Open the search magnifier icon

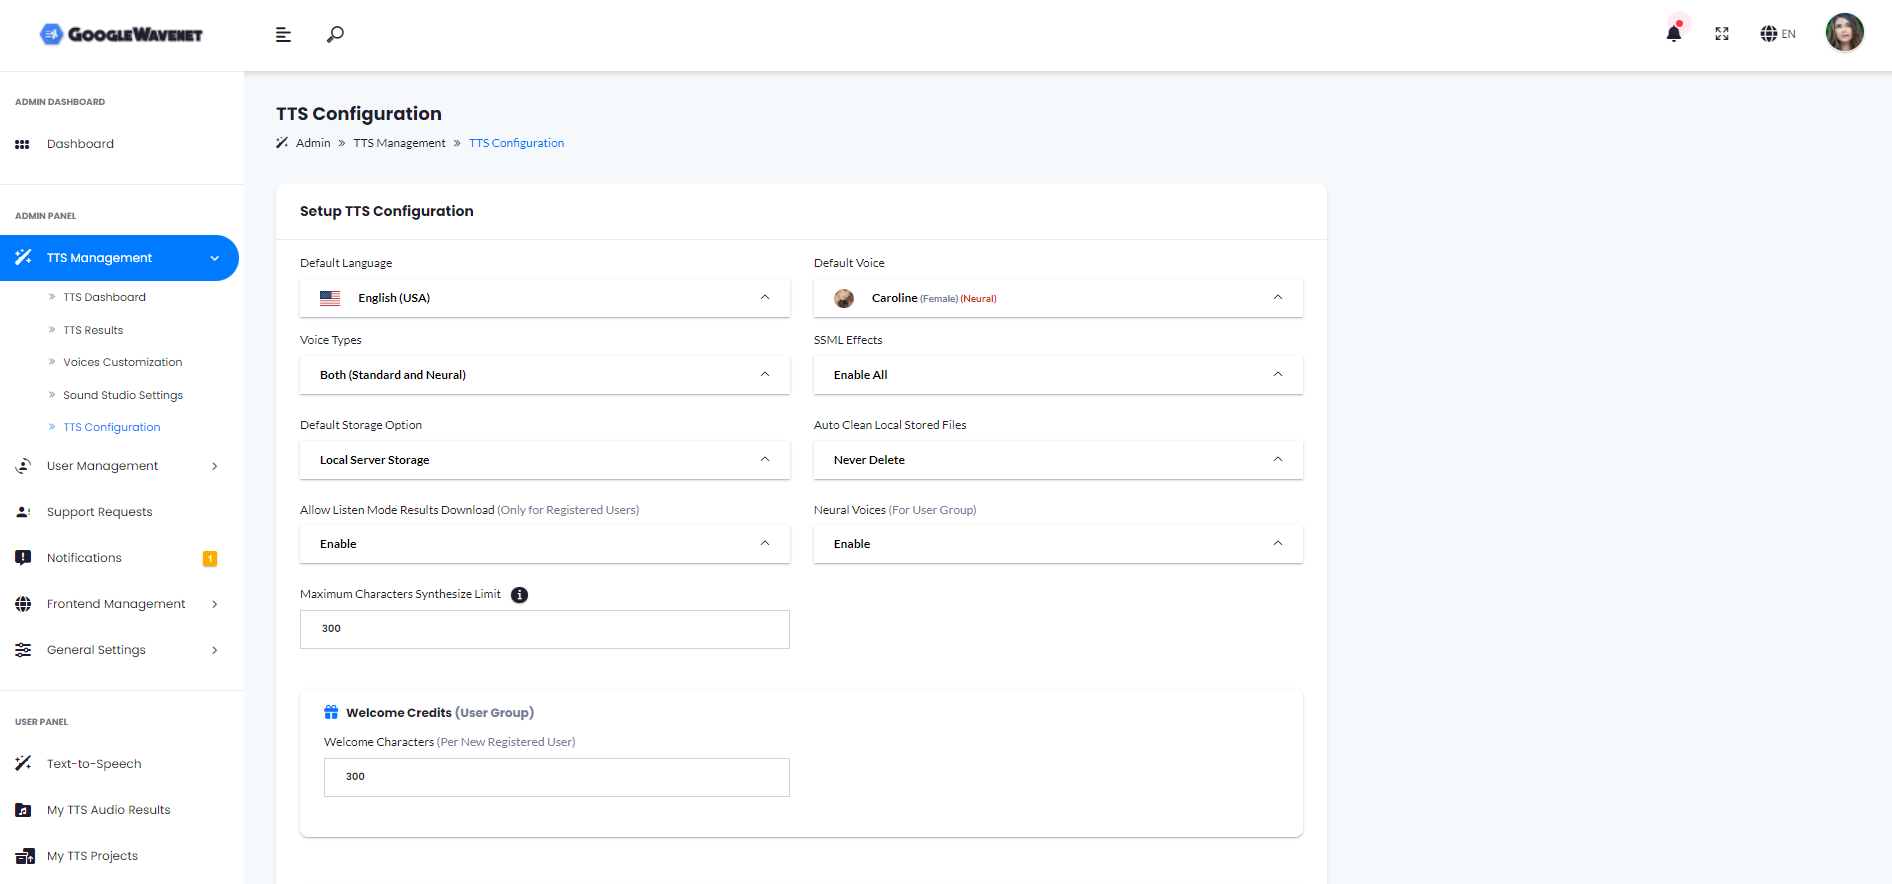click(x=335, y=34)
